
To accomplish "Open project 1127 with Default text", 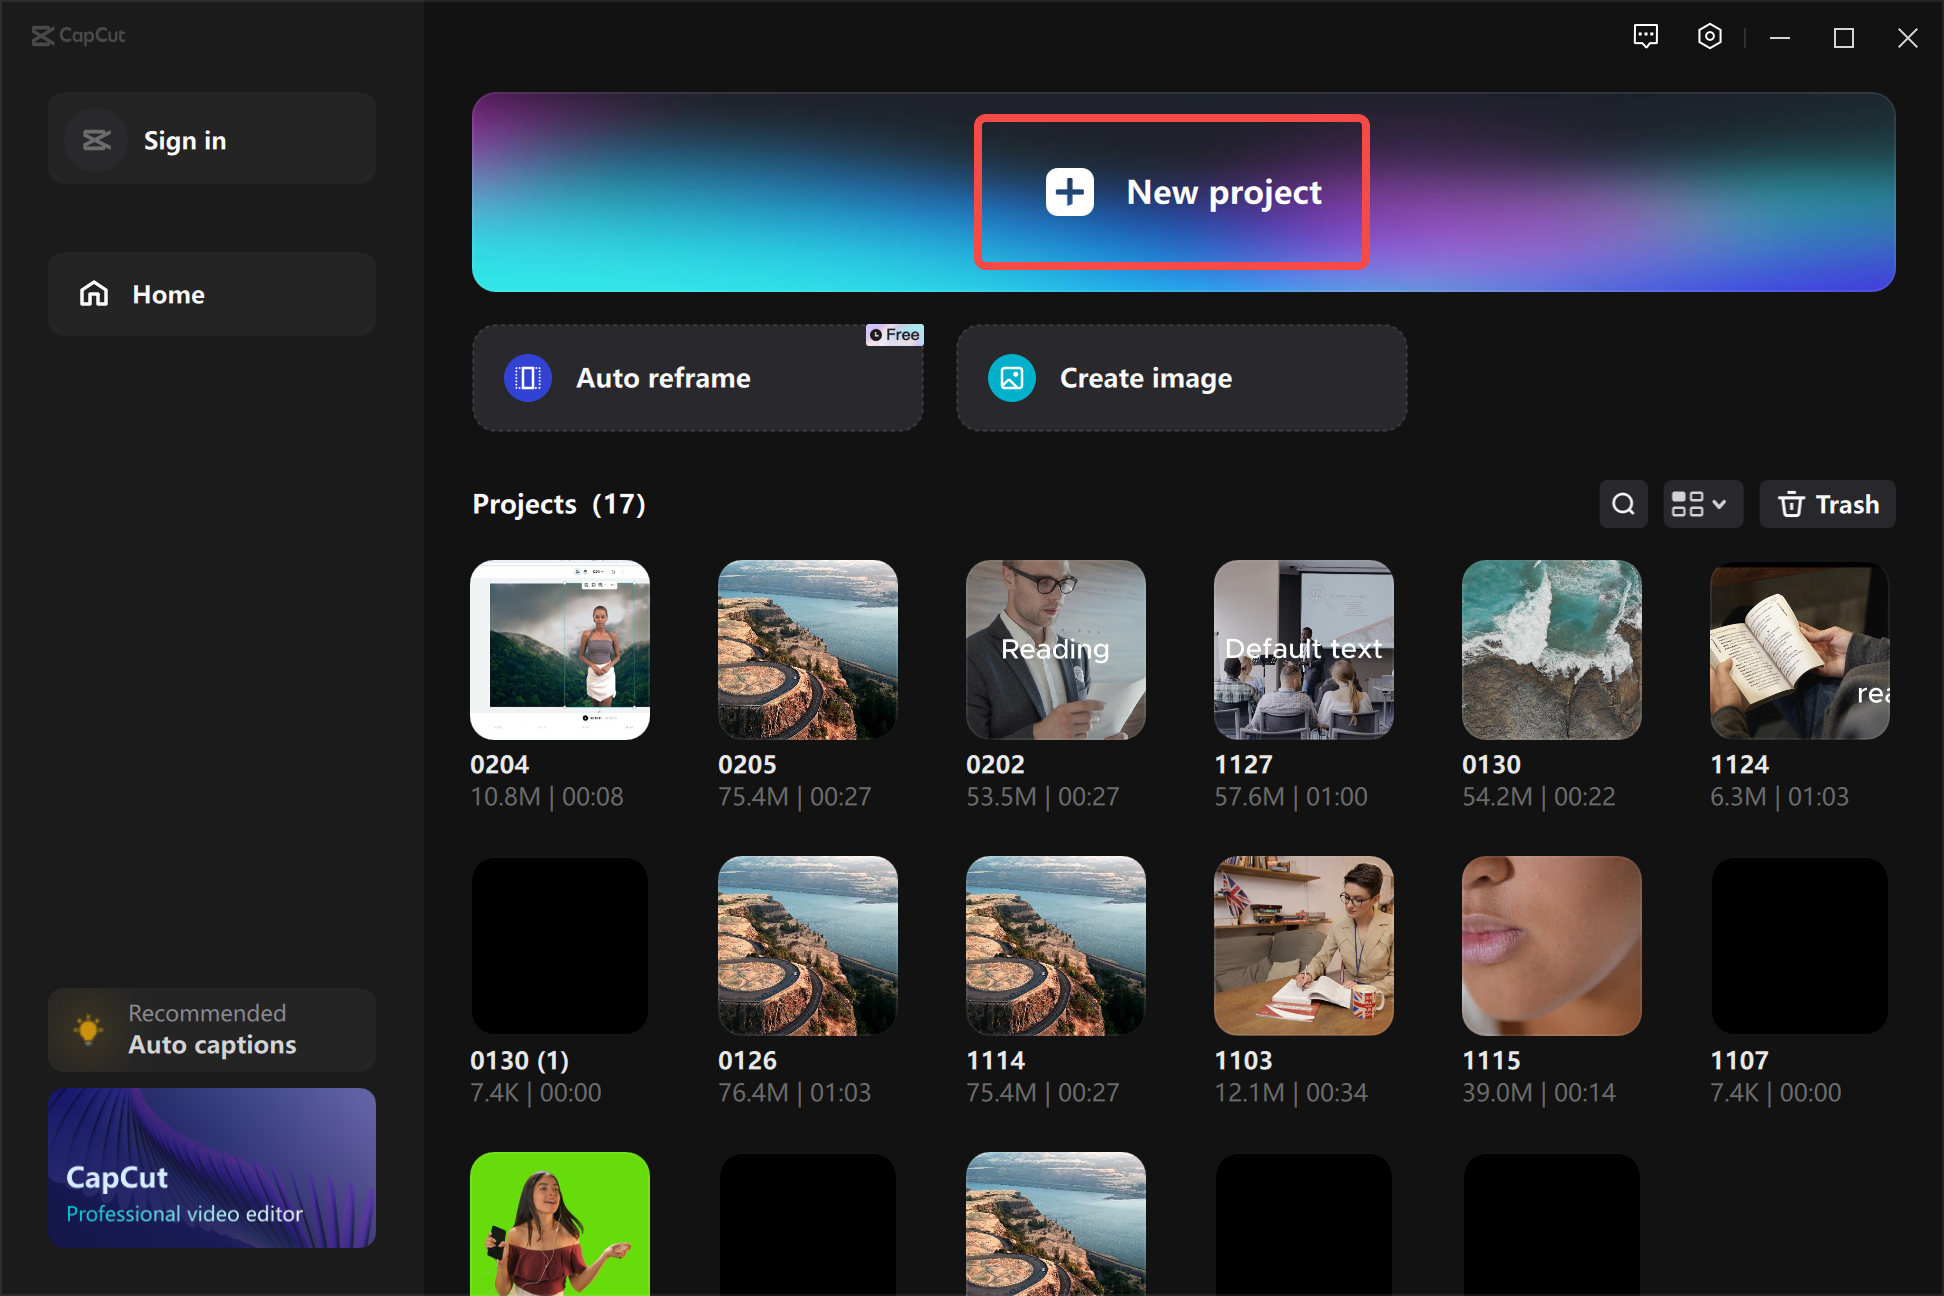I will pyautogui.click(x=1303, y=649).
